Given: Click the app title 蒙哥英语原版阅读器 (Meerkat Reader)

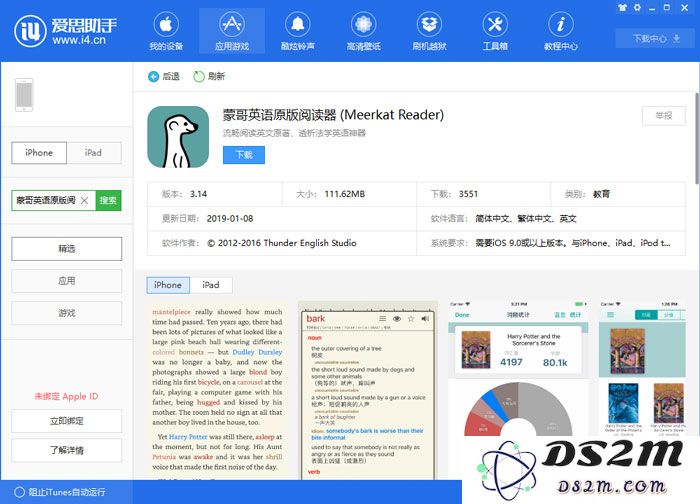Looking at the screenshot, I should point(333,115).
